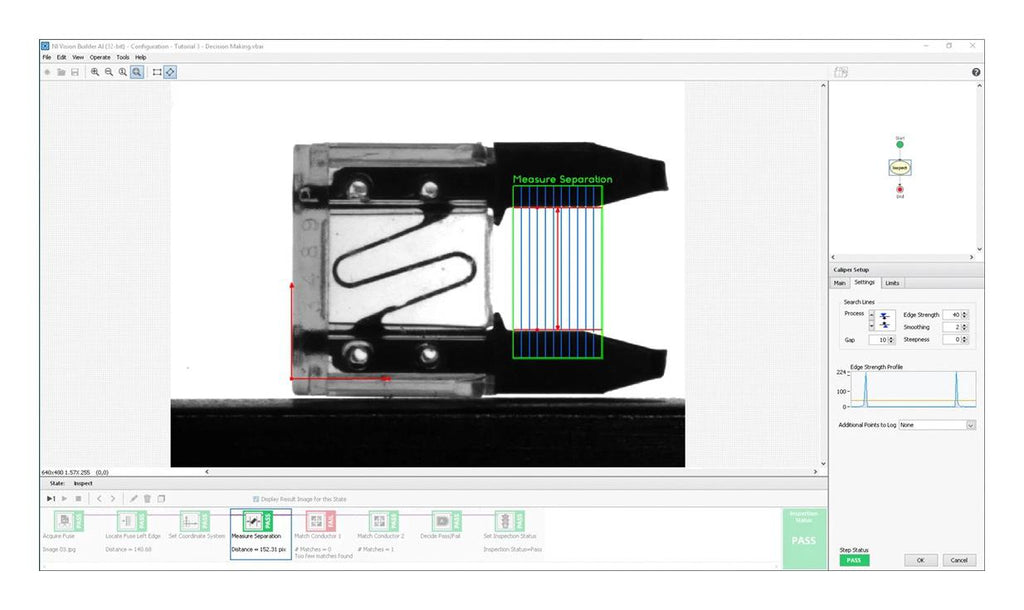Select the Locate Fuse Left Edge step
This screenshot has height=610, width=1024.
131,521
